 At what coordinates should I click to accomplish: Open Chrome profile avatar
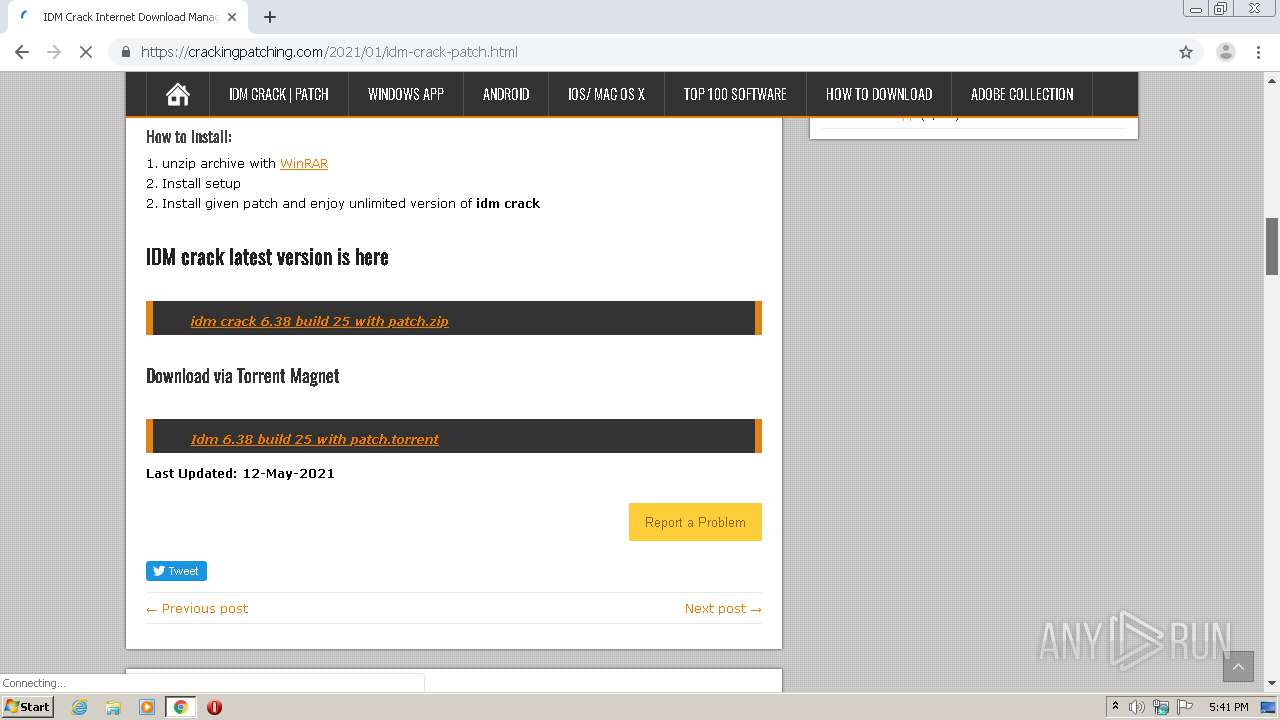pyautogui.click(x=1225, y=52)
